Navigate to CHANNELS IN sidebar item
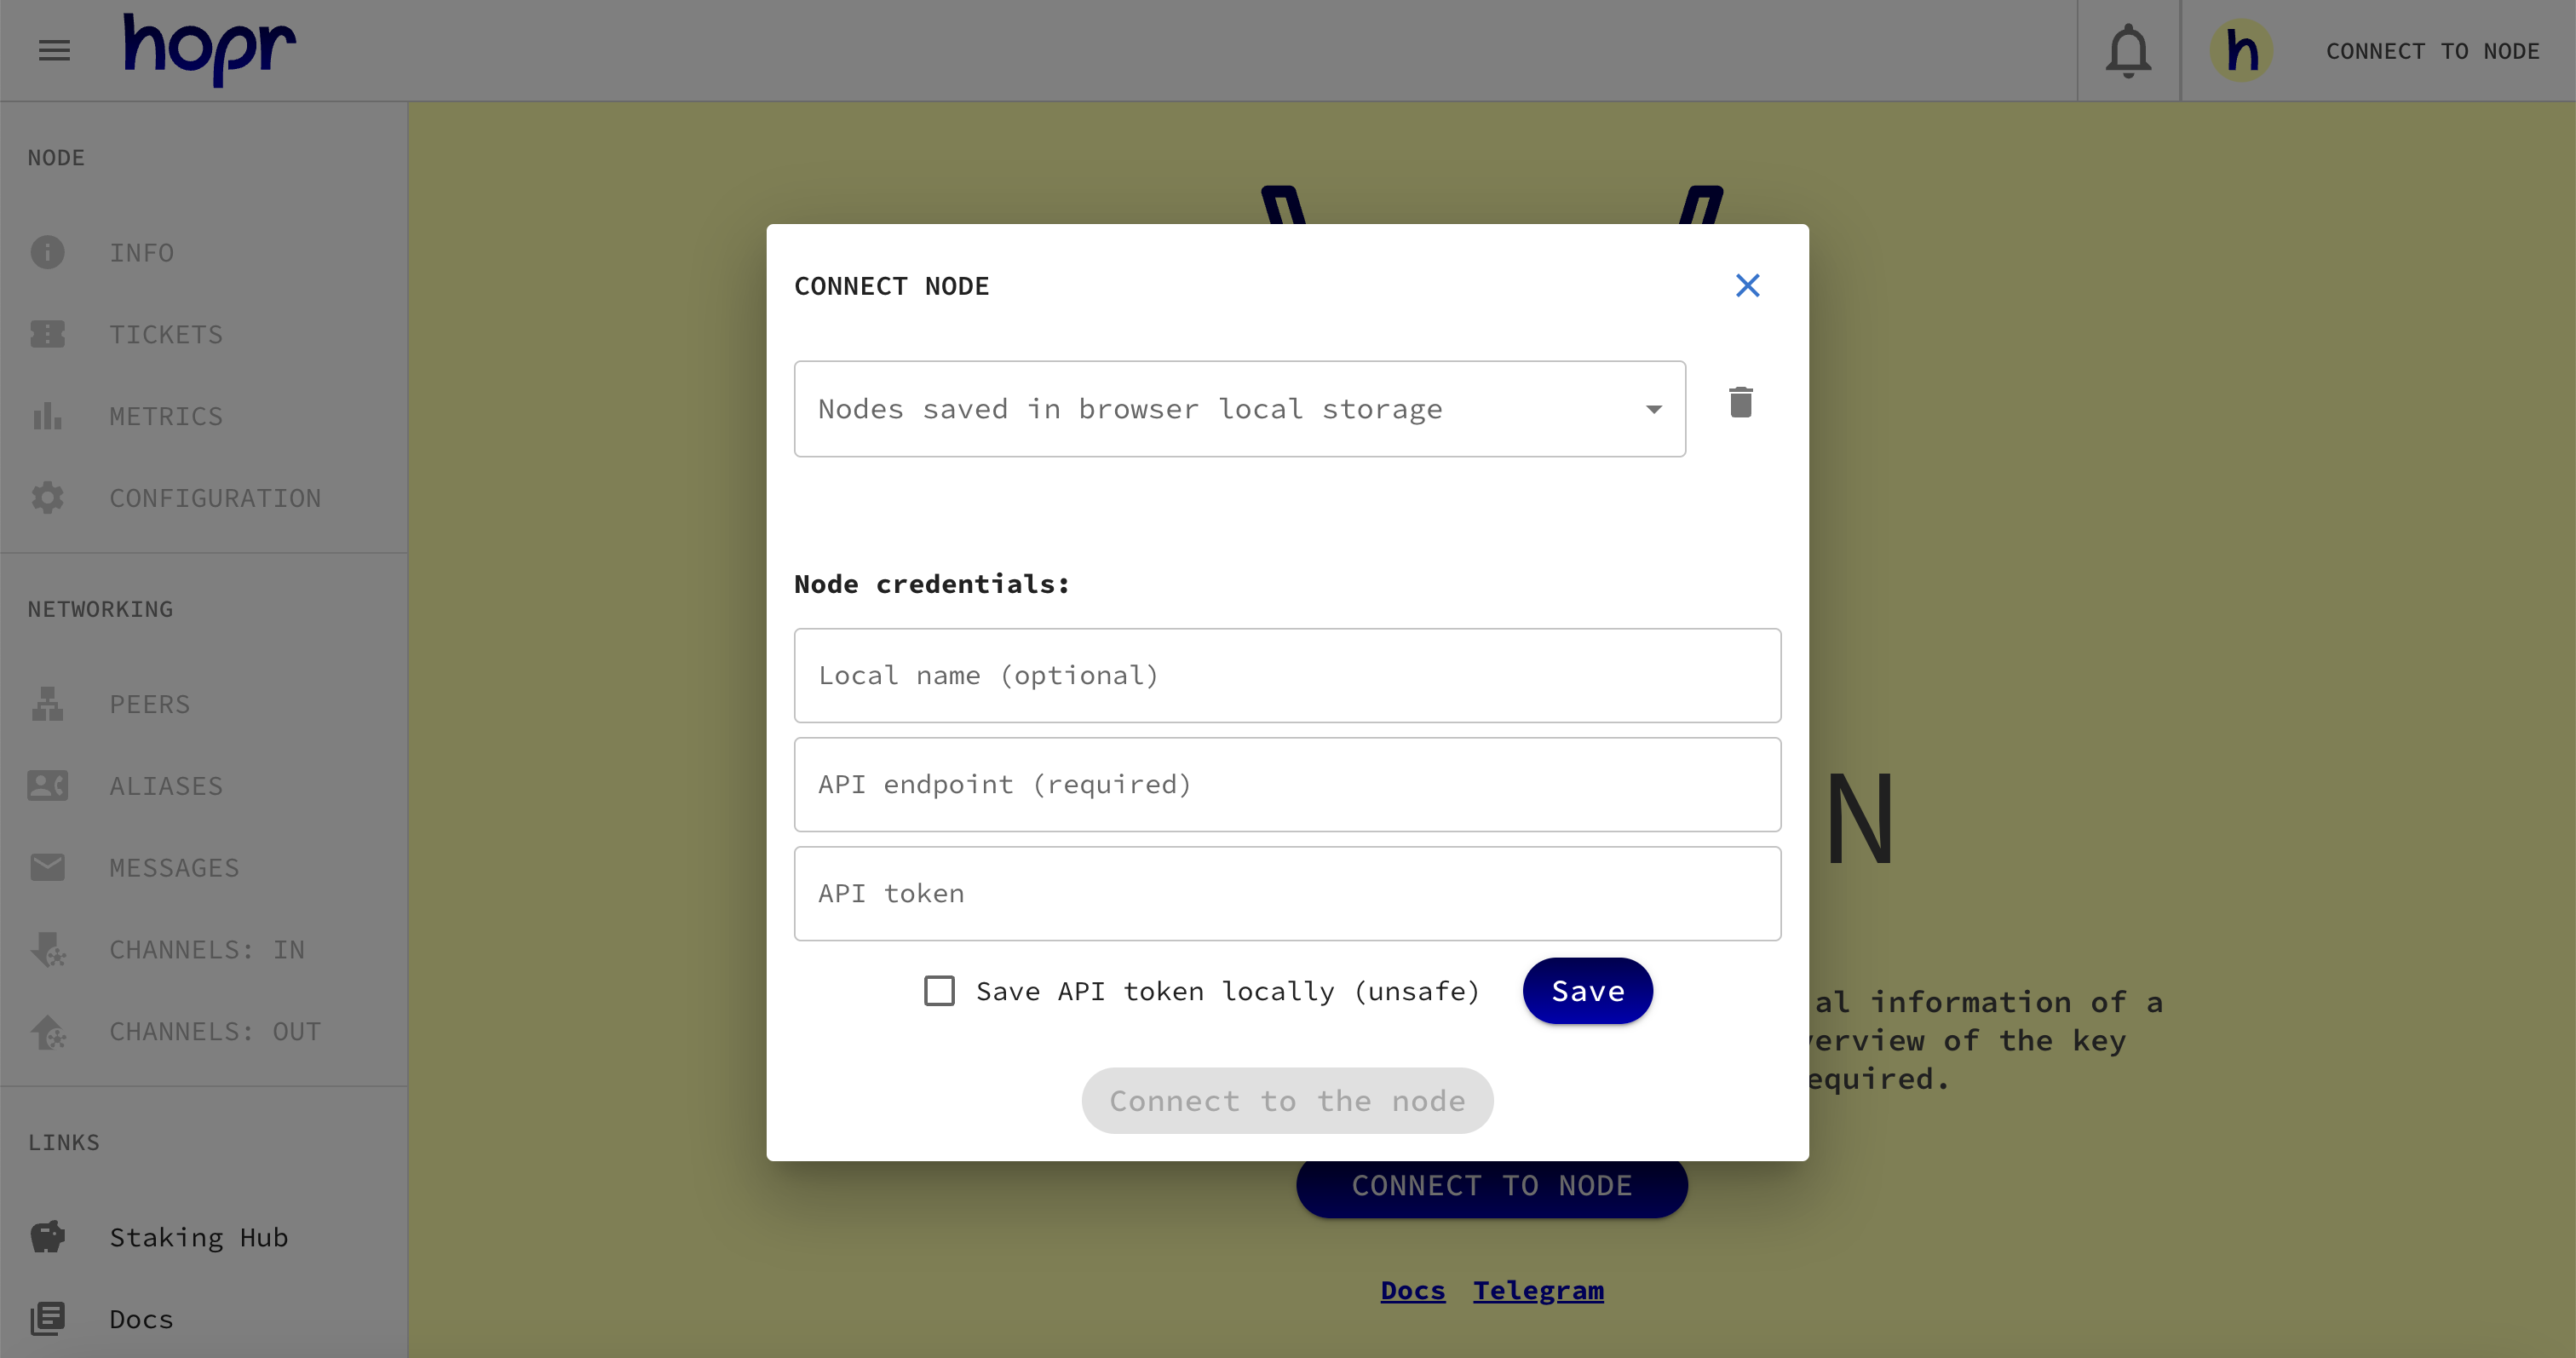The image size is (2576, 1358). click(x=206, y=949)
